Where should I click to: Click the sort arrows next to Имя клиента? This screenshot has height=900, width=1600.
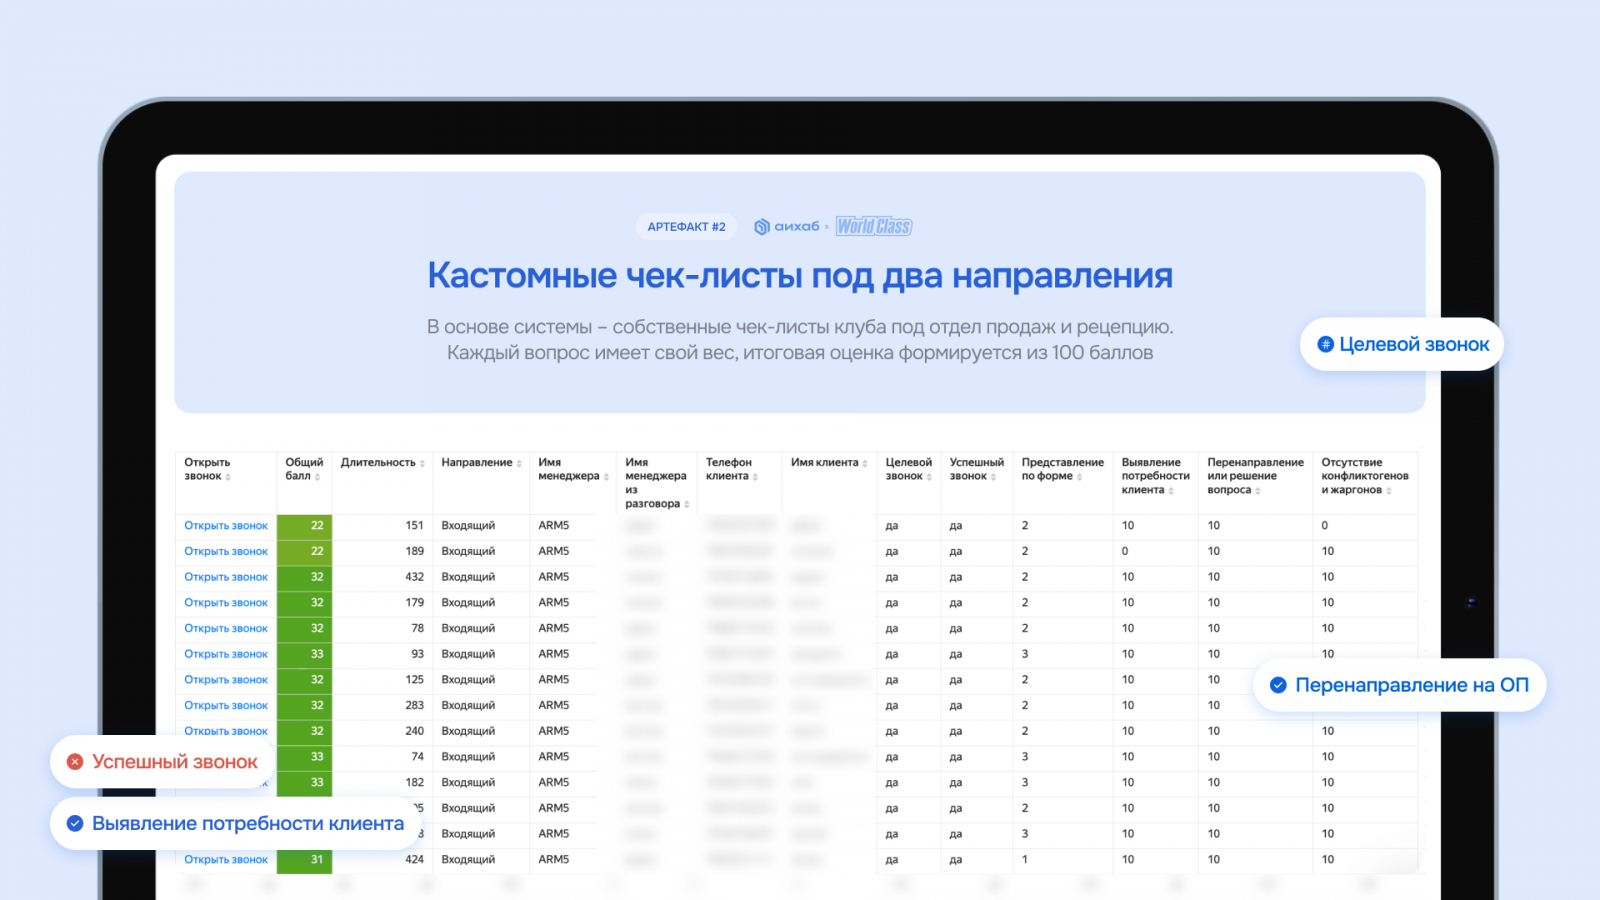(x=865, y=464)
